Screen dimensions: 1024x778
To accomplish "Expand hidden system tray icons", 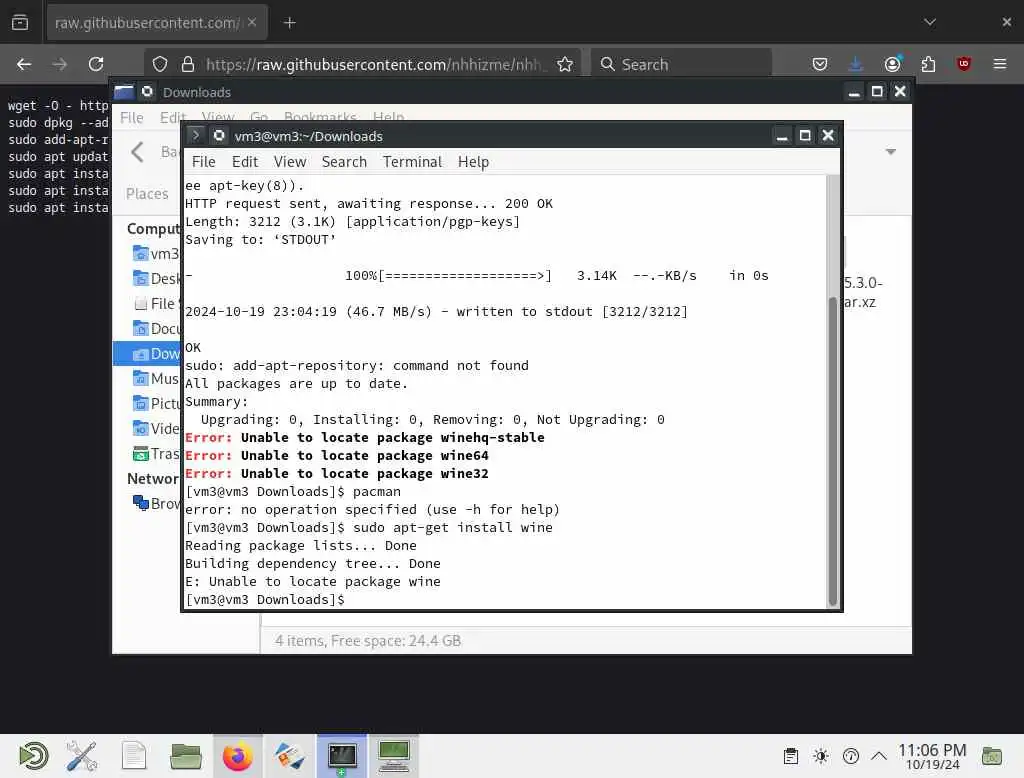I will pyautogui.click(x=879, y=756).
